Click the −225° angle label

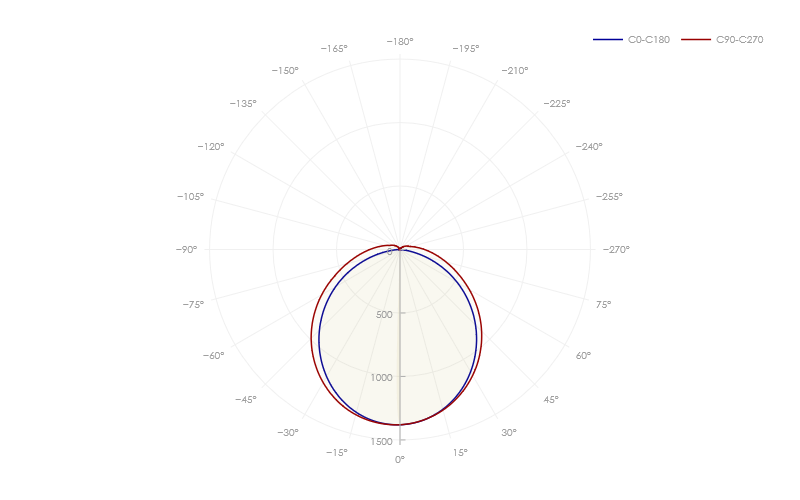[557, 104]
